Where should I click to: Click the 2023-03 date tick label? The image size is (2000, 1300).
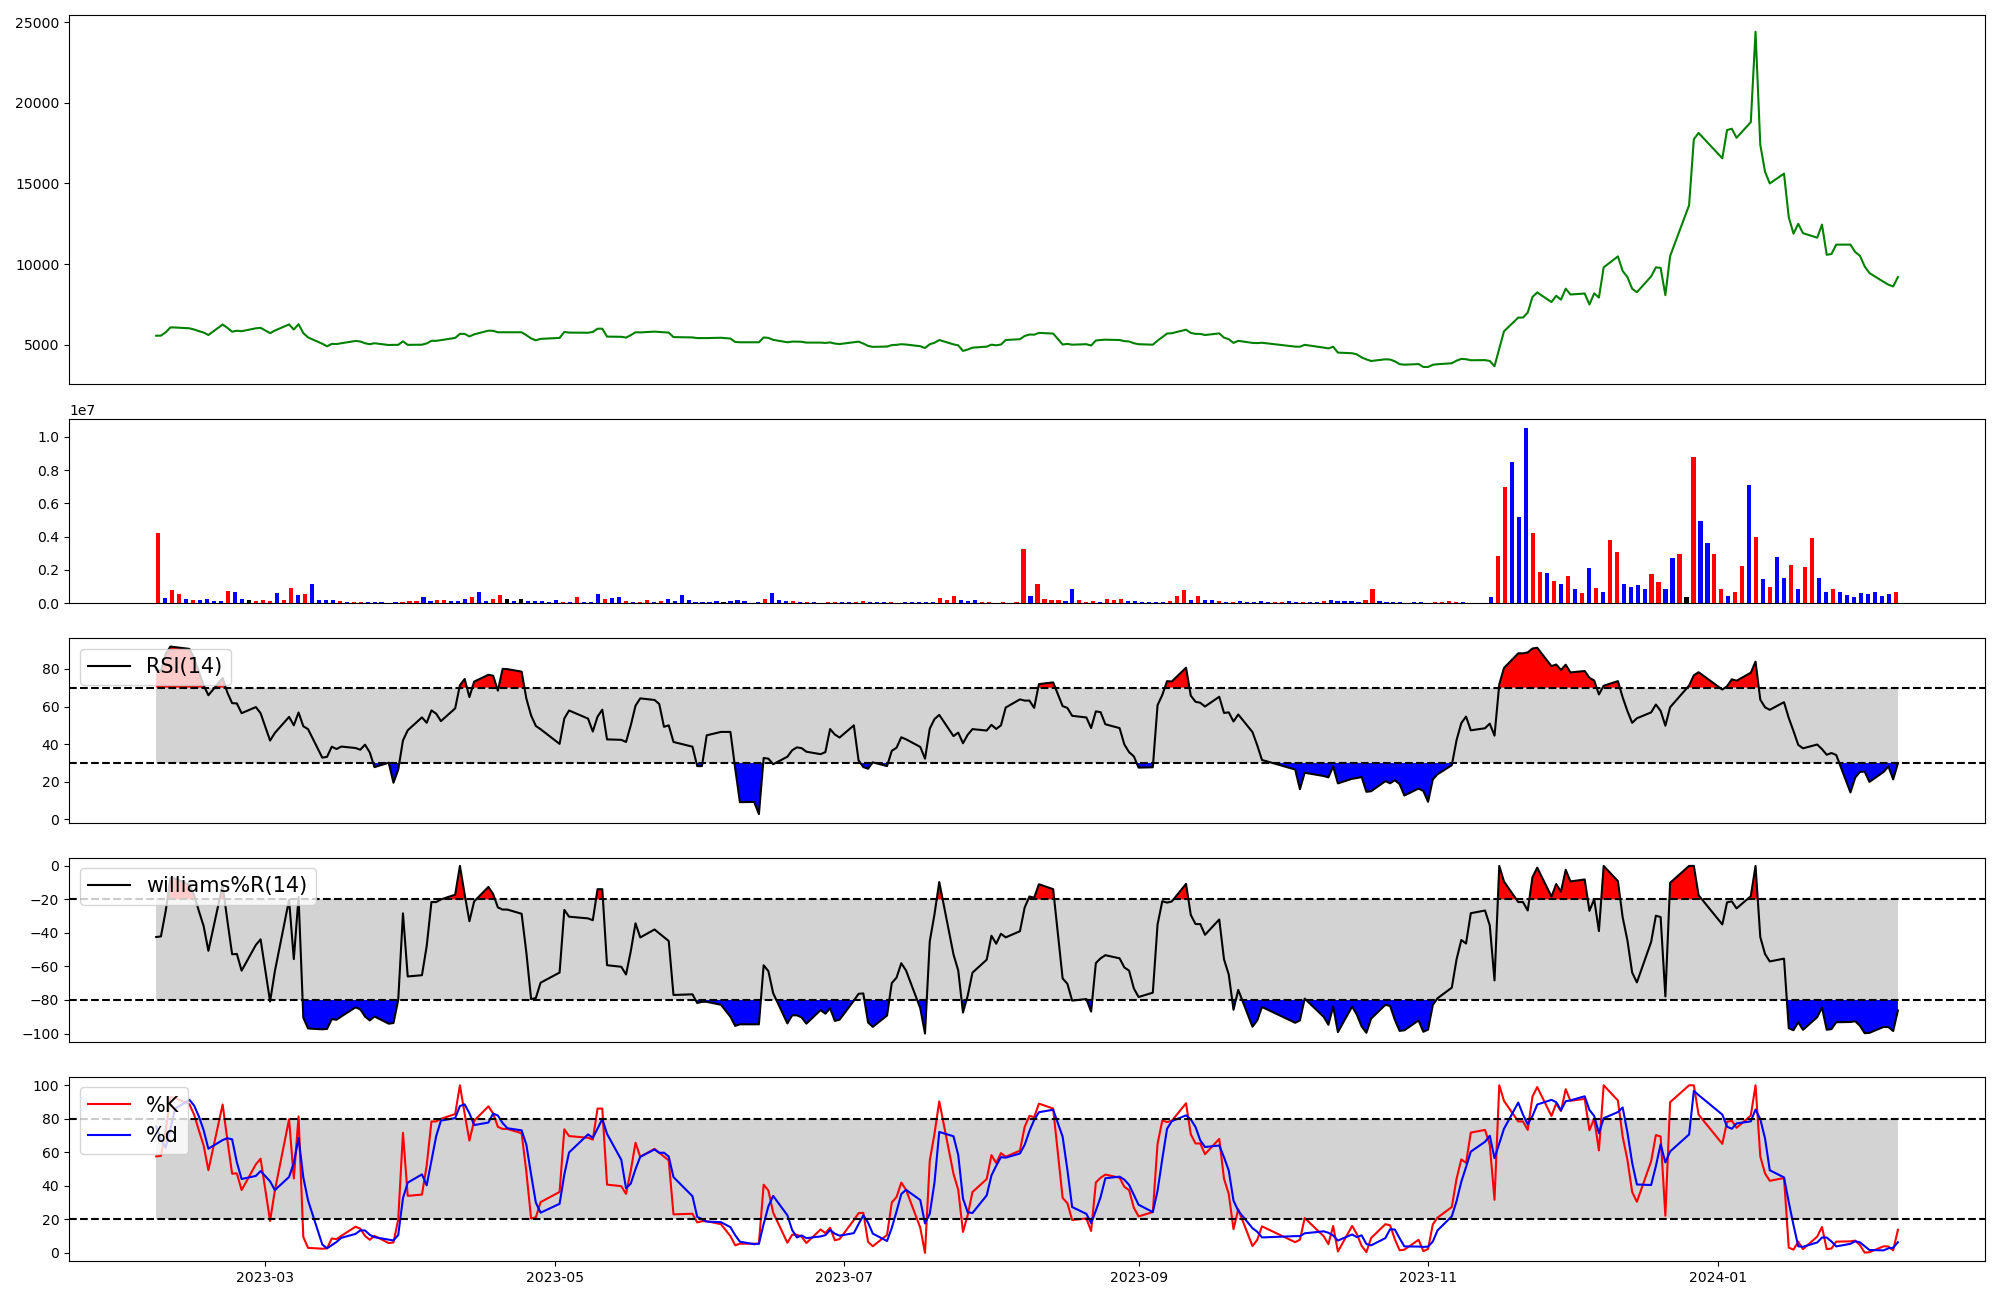[x=265, y=1277]
